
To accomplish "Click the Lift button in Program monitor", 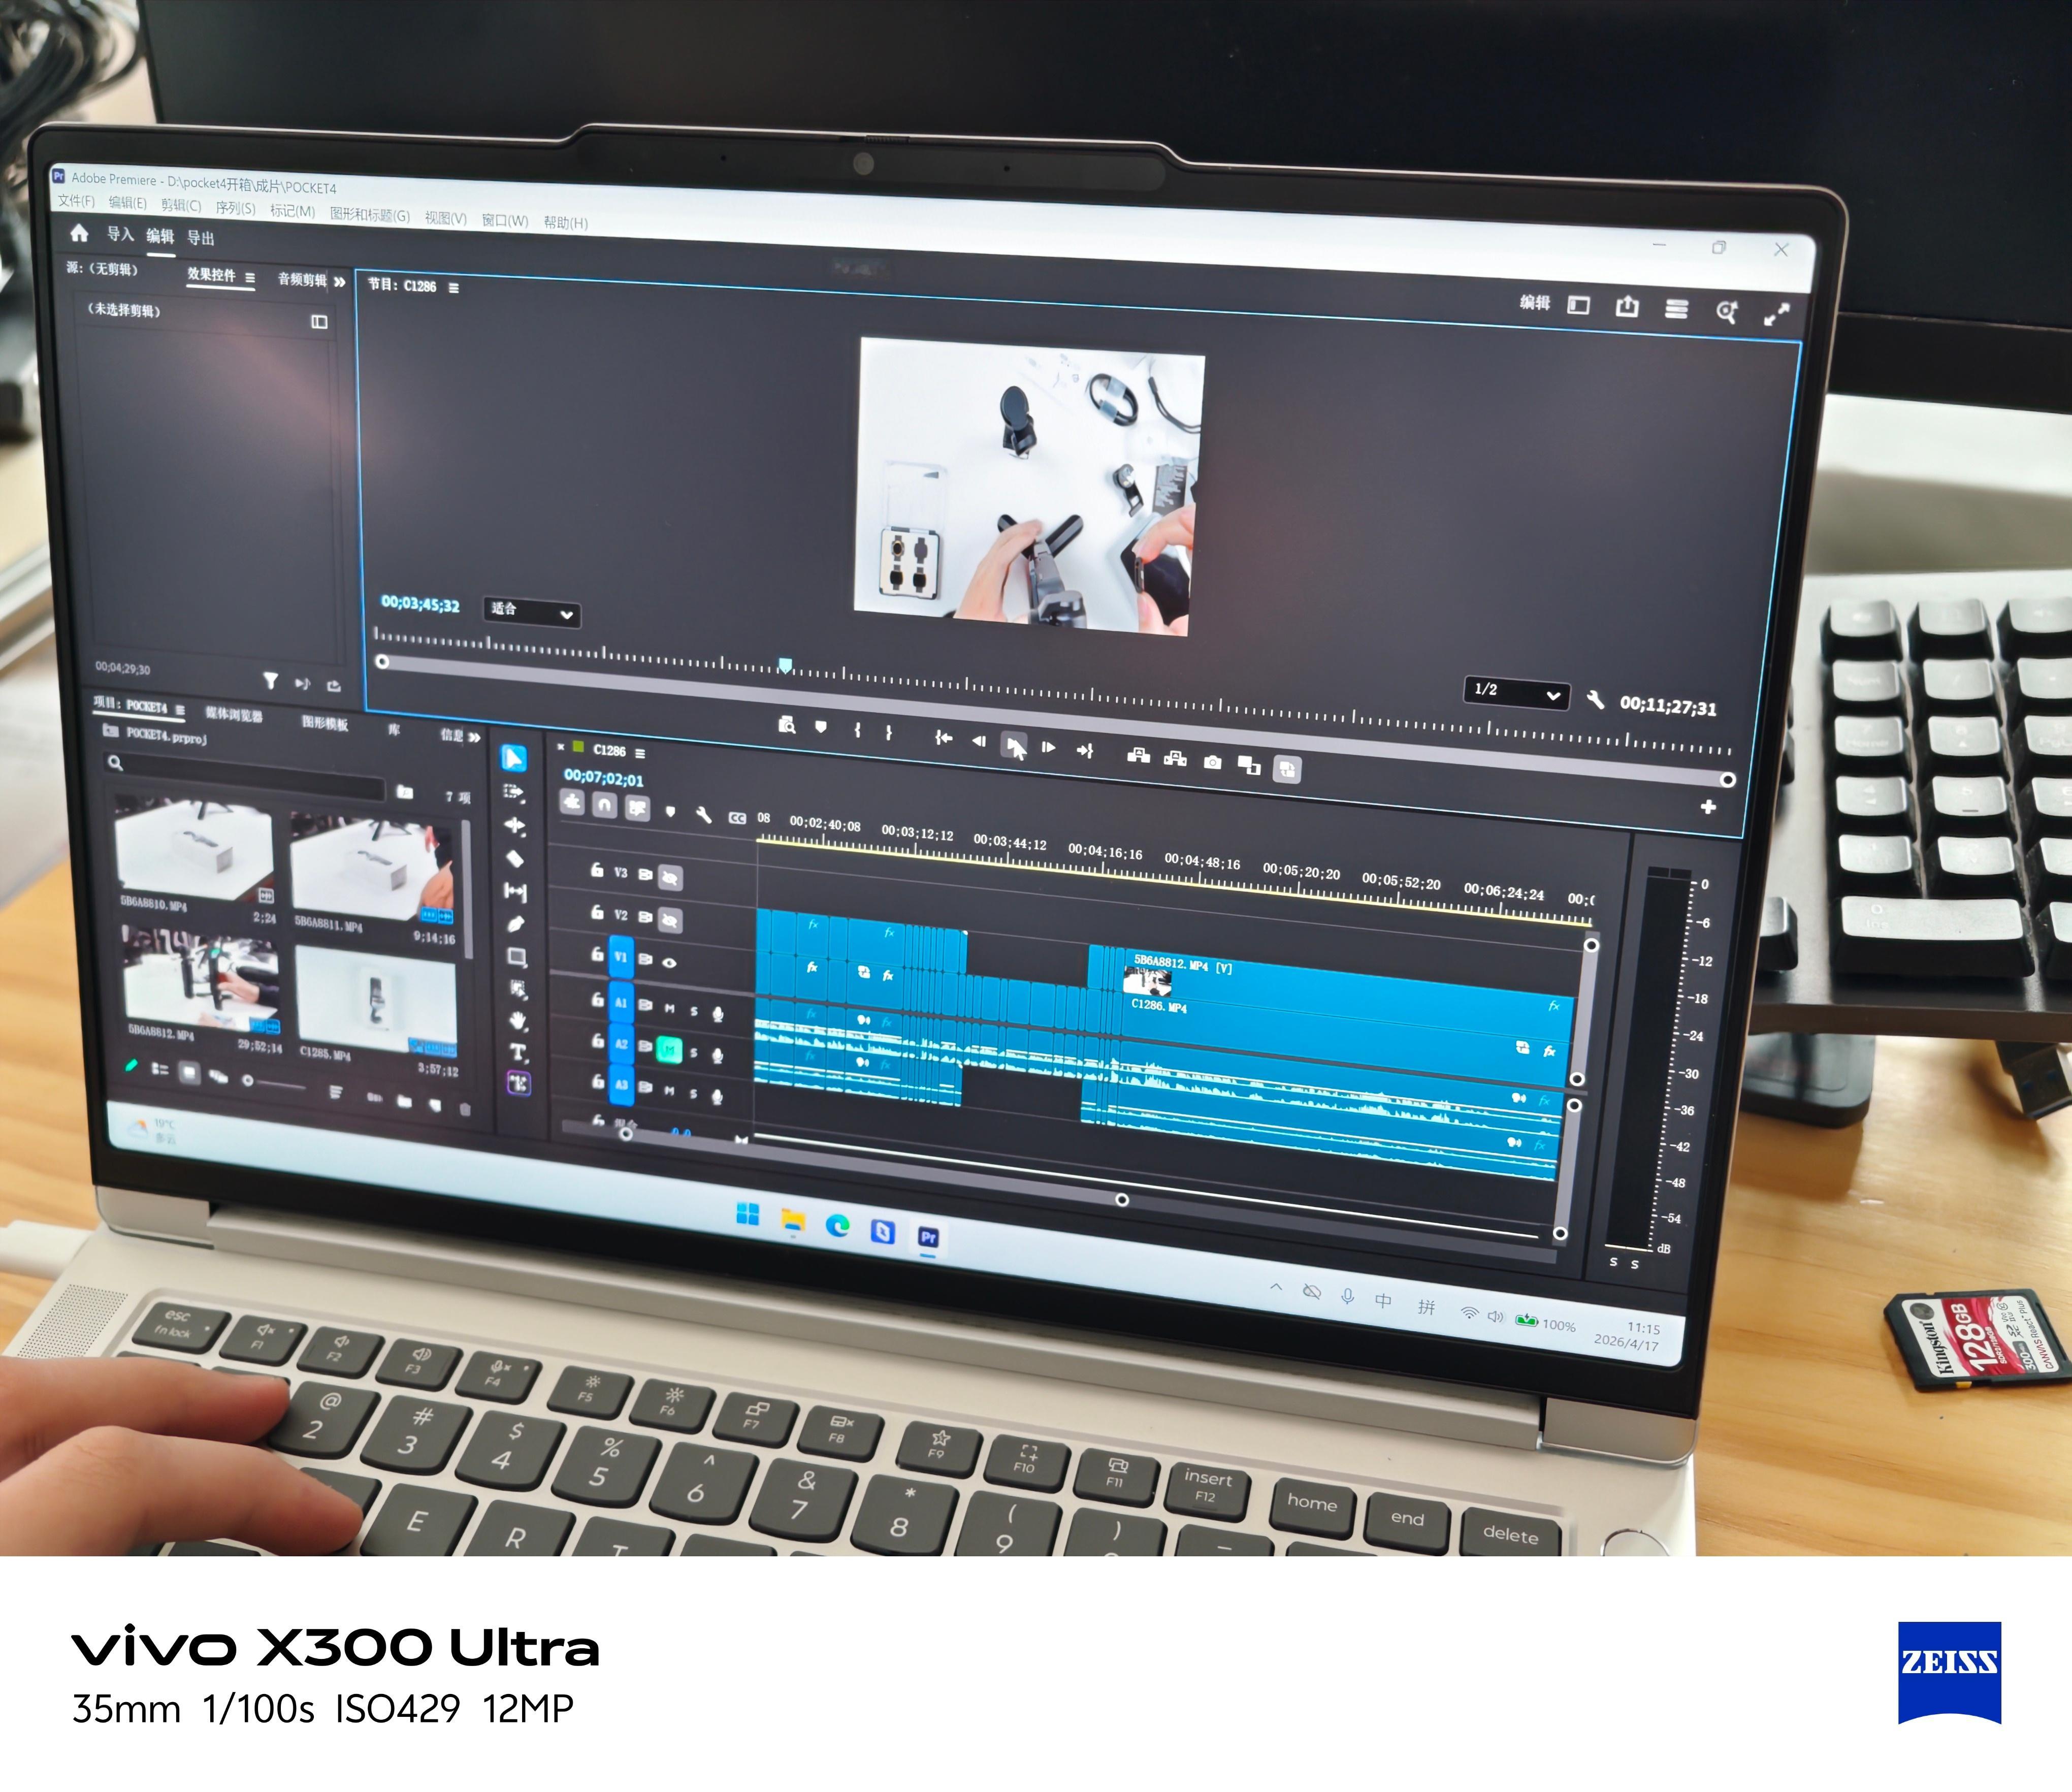I will [x=1138, y=755].
